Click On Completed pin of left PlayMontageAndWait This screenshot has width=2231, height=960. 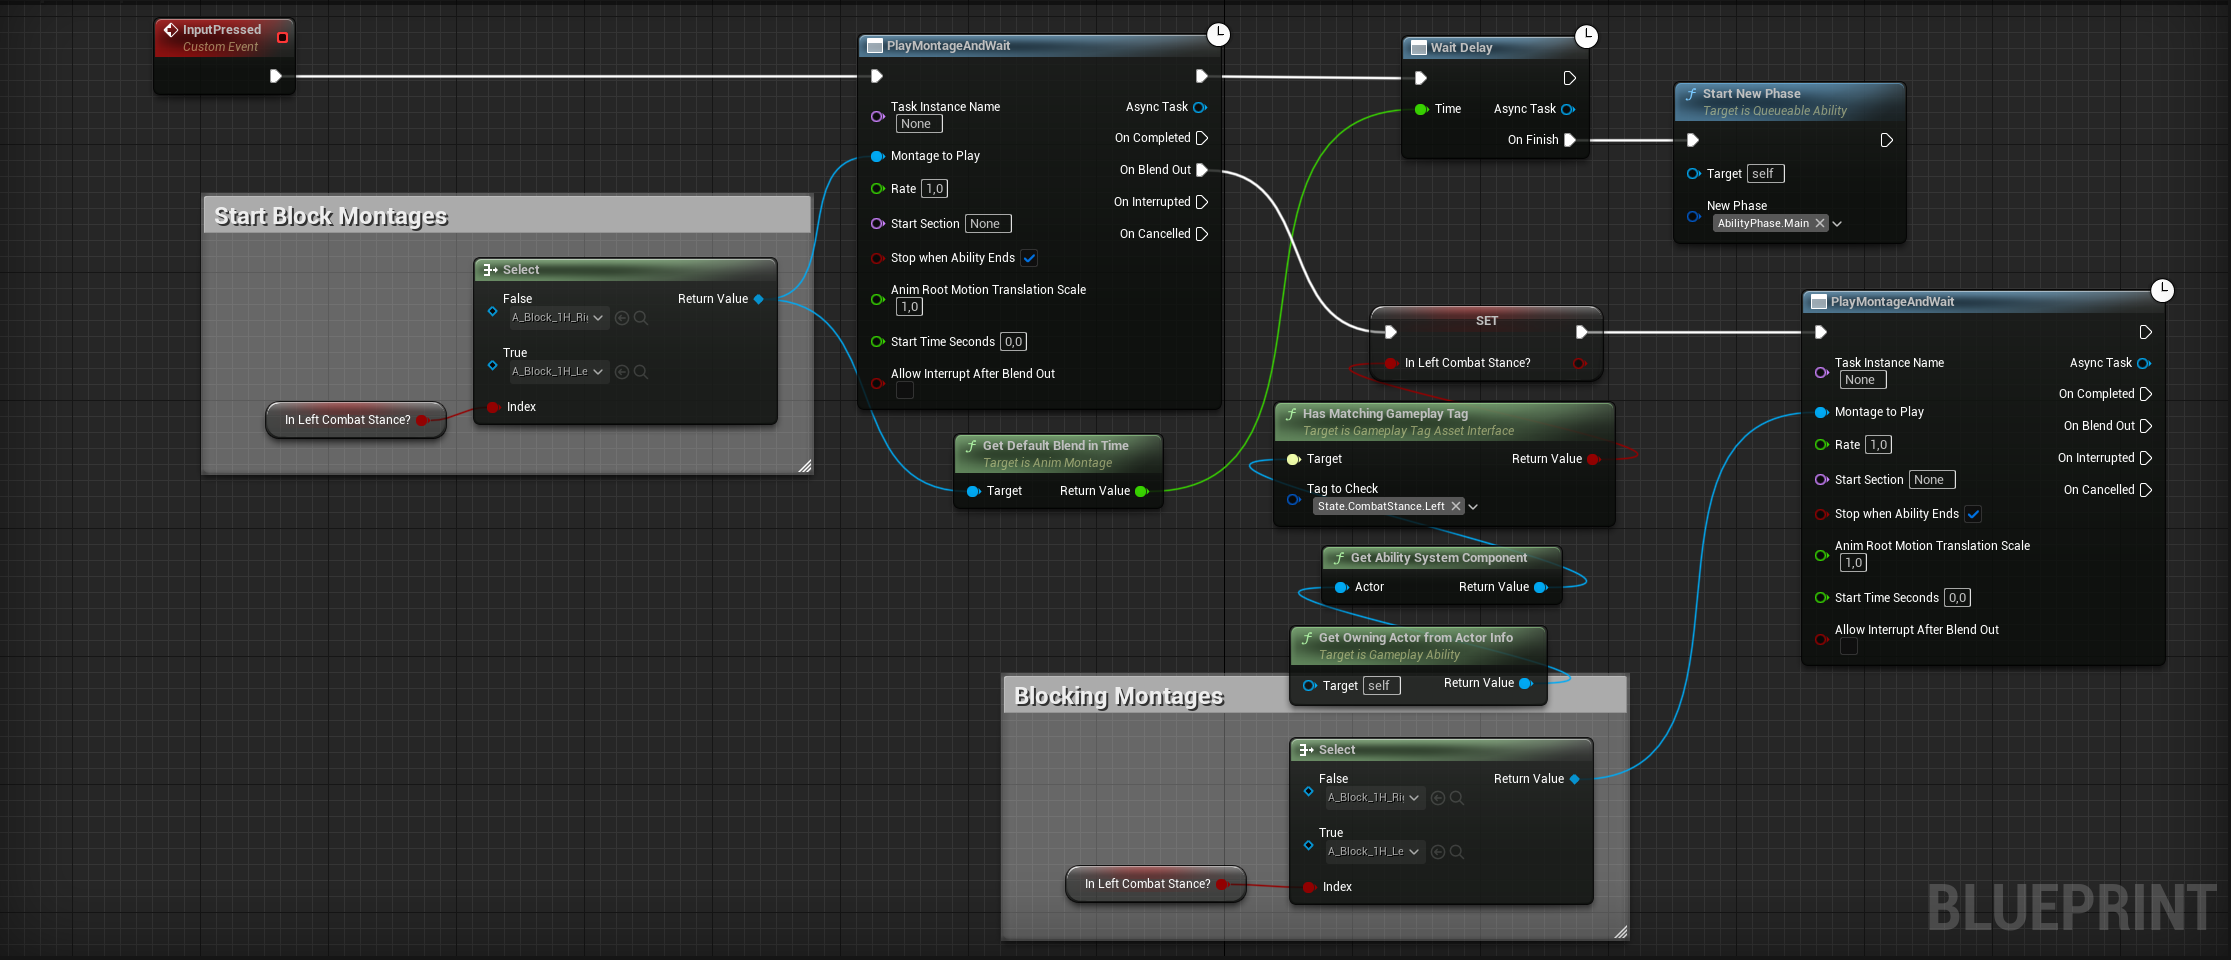pyautogui.click(x=1202, y=138)
